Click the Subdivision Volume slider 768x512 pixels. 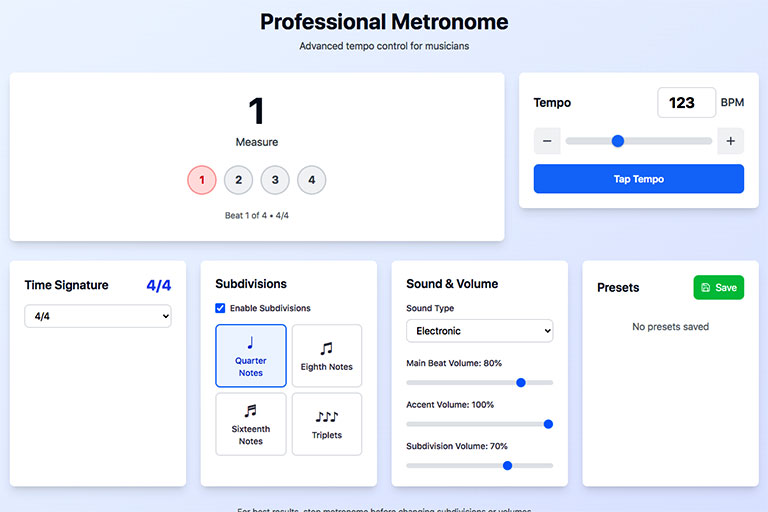click(480, 465)
